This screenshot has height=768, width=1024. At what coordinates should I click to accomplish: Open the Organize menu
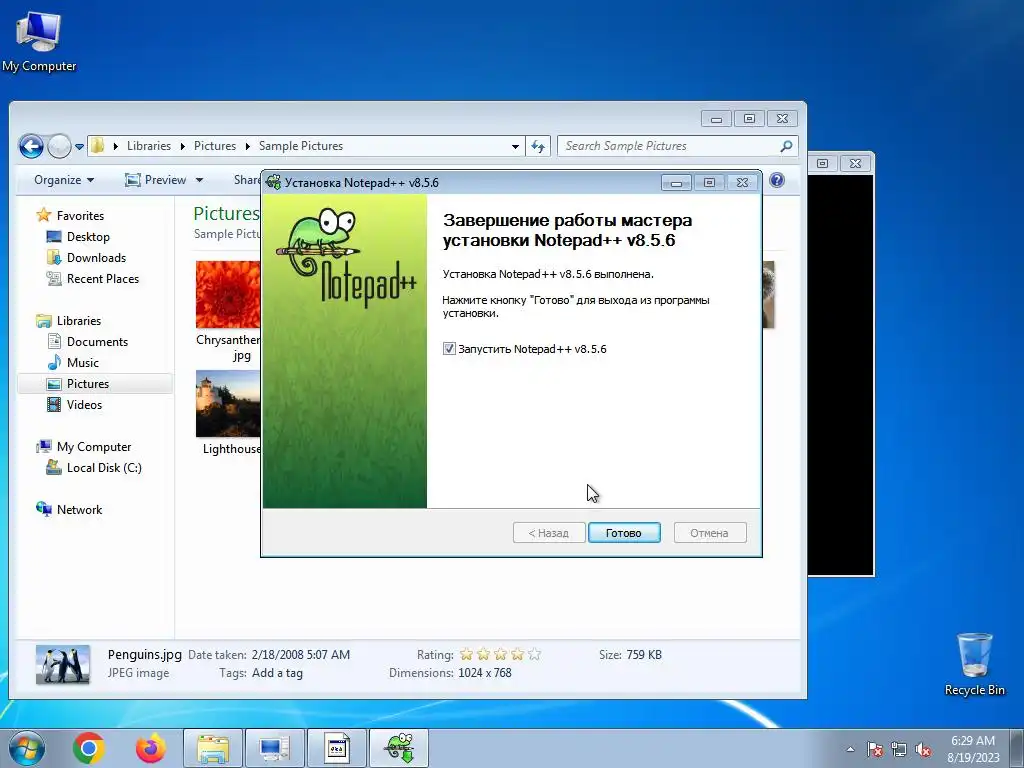[64, 180]
